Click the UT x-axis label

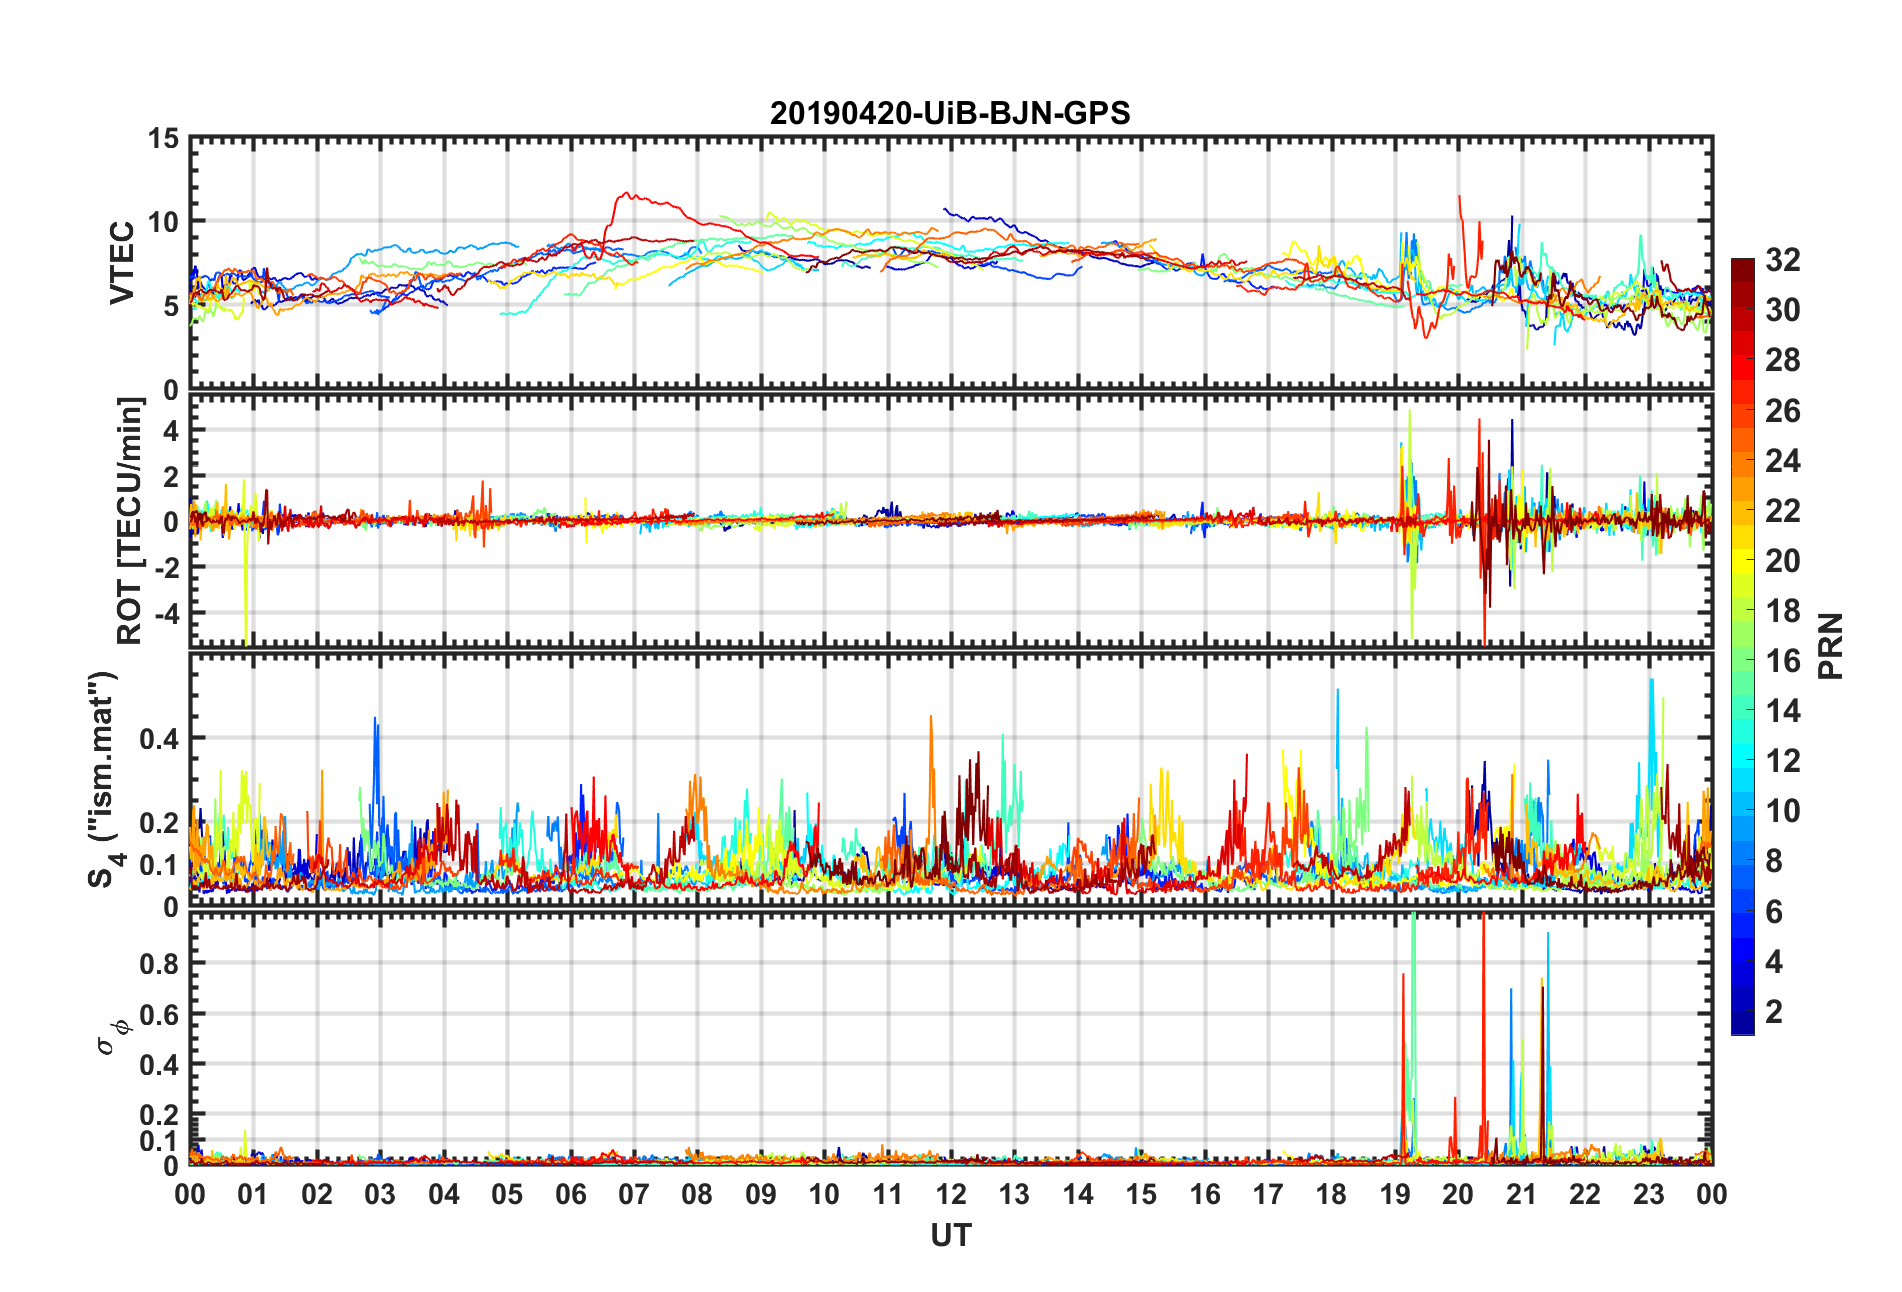click(950, 1236)
